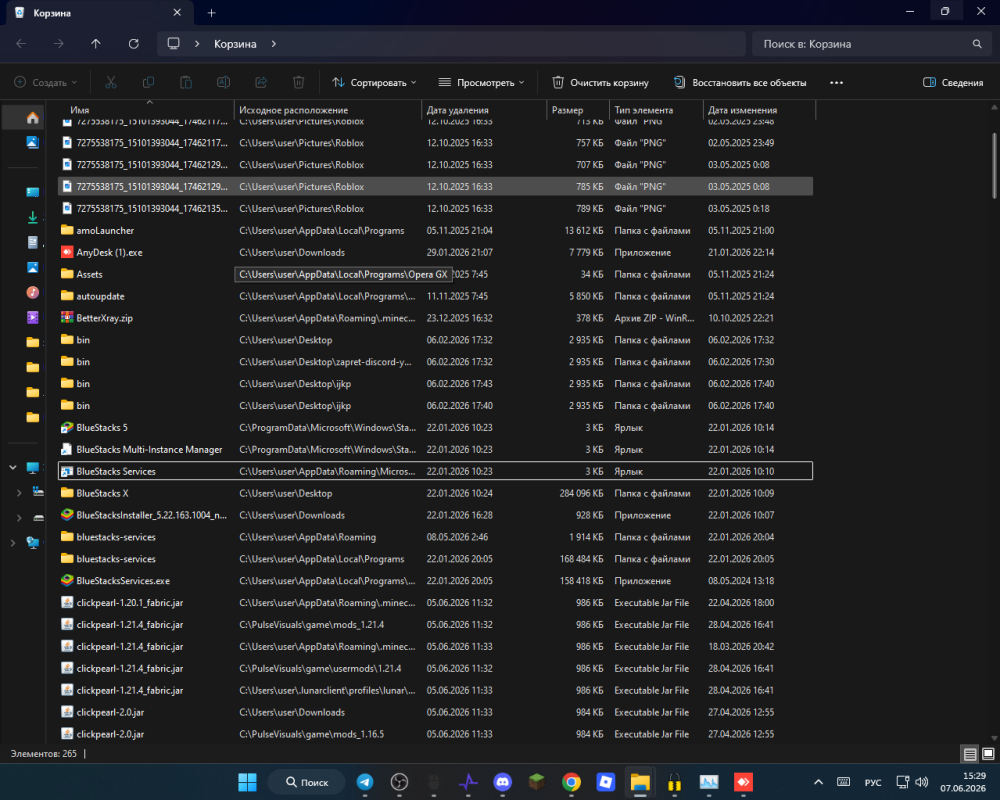Select the AnyDesk (1).exe row
The width and height of the screenshot is (1000, 800).
(x=436, y=252)
